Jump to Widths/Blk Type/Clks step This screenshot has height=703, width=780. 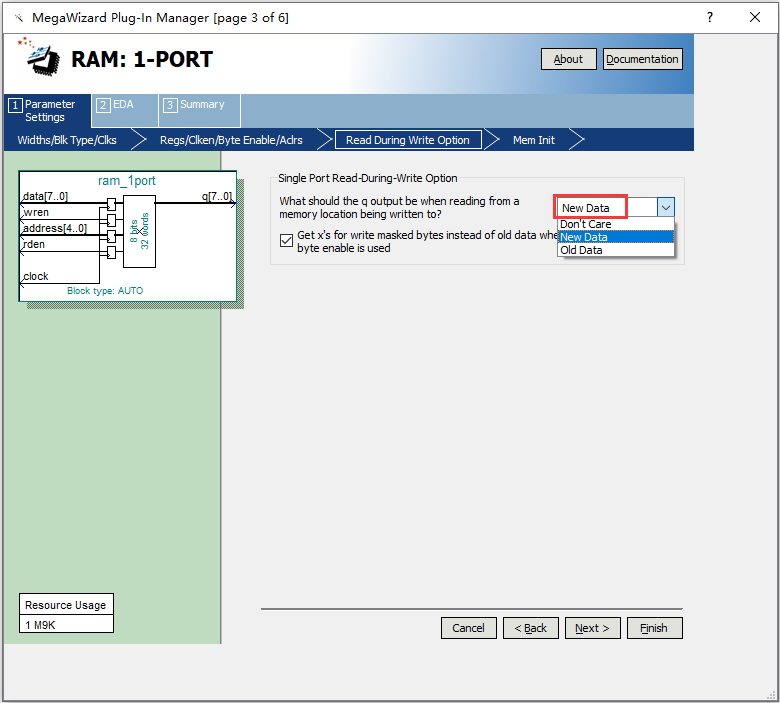pyautogui.click(x=67, y=140)
